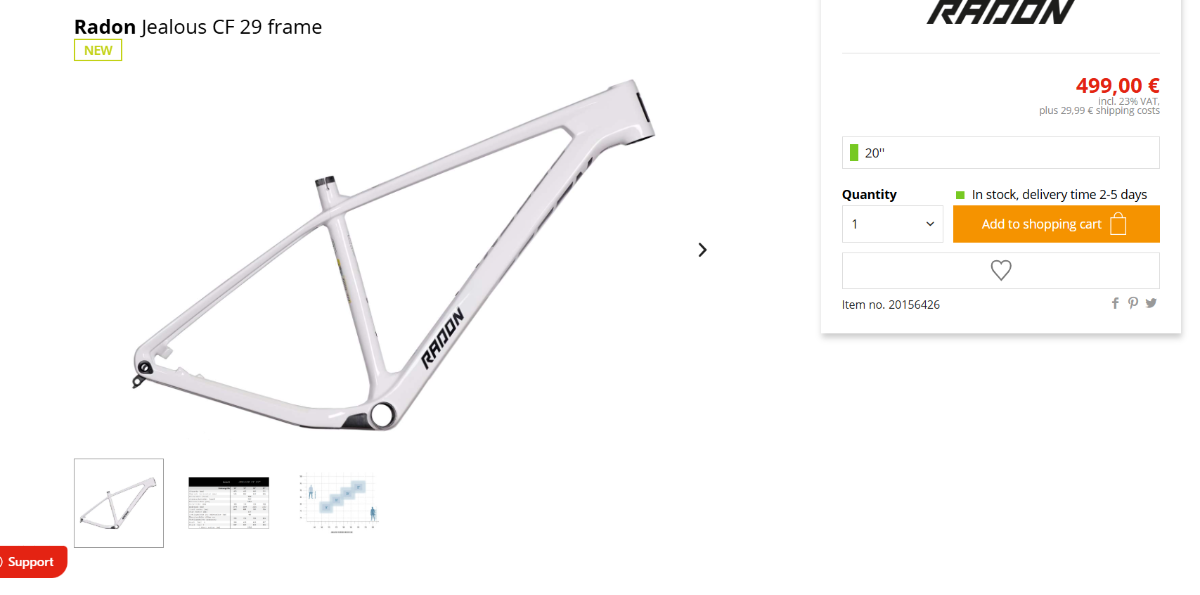
Task: Expand quantity selector chevron
Action: [930, 225]
